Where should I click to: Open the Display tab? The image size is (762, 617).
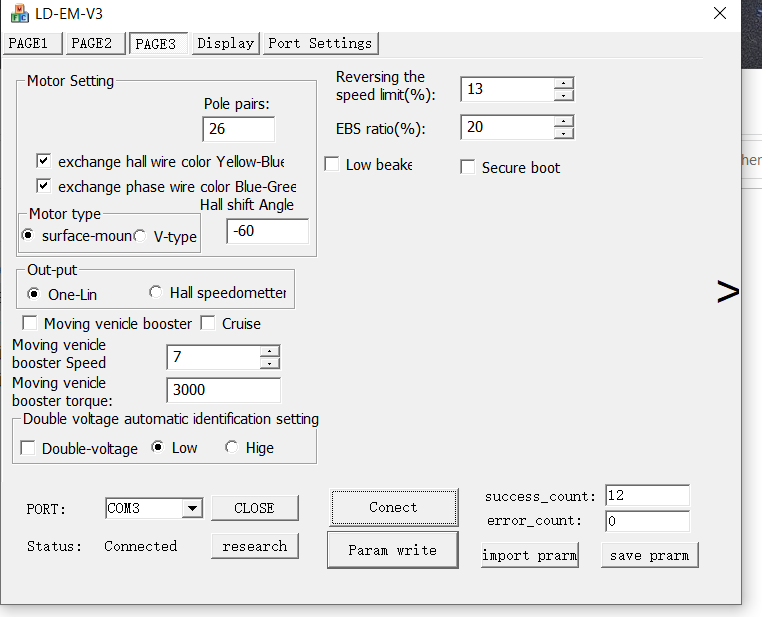(225, 43)
